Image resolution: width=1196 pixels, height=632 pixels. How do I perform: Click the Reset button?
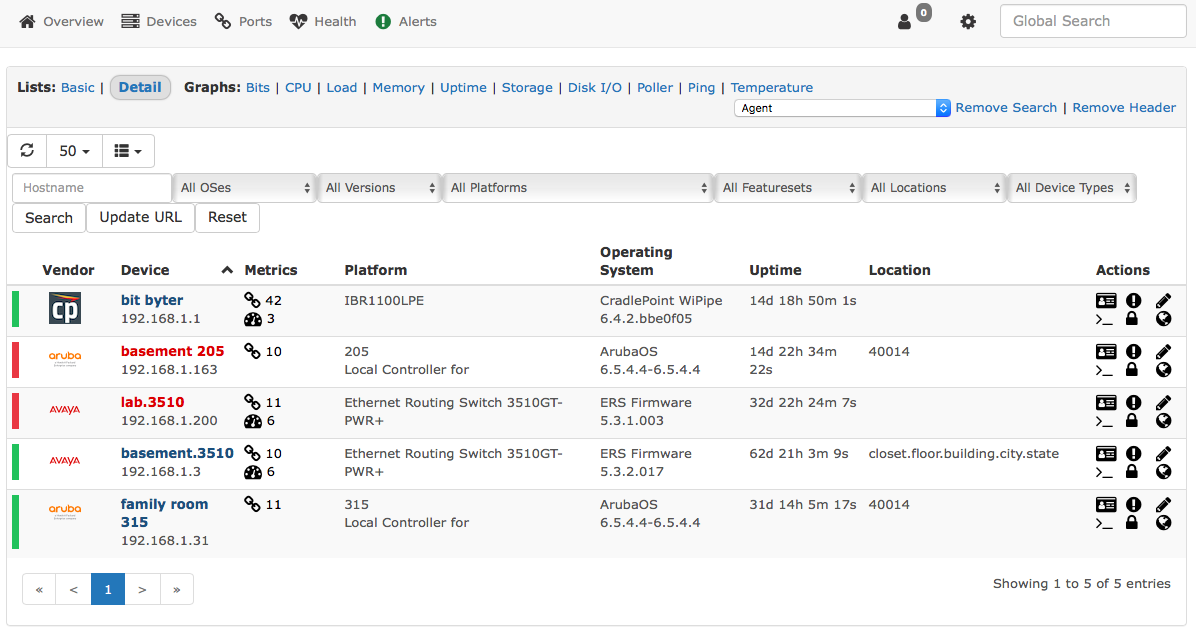coord(227,218)
